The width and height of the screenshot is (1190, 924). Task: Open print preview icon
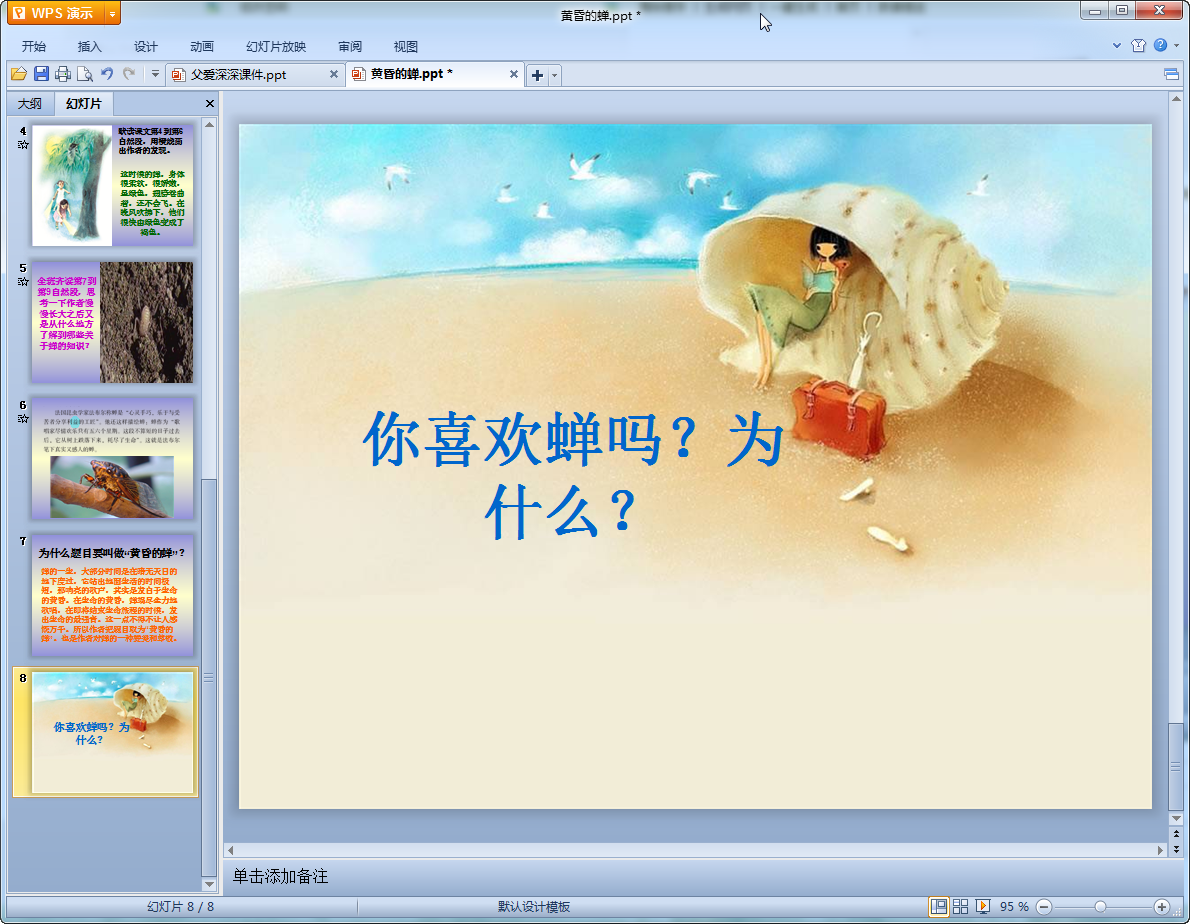point(85,74)
